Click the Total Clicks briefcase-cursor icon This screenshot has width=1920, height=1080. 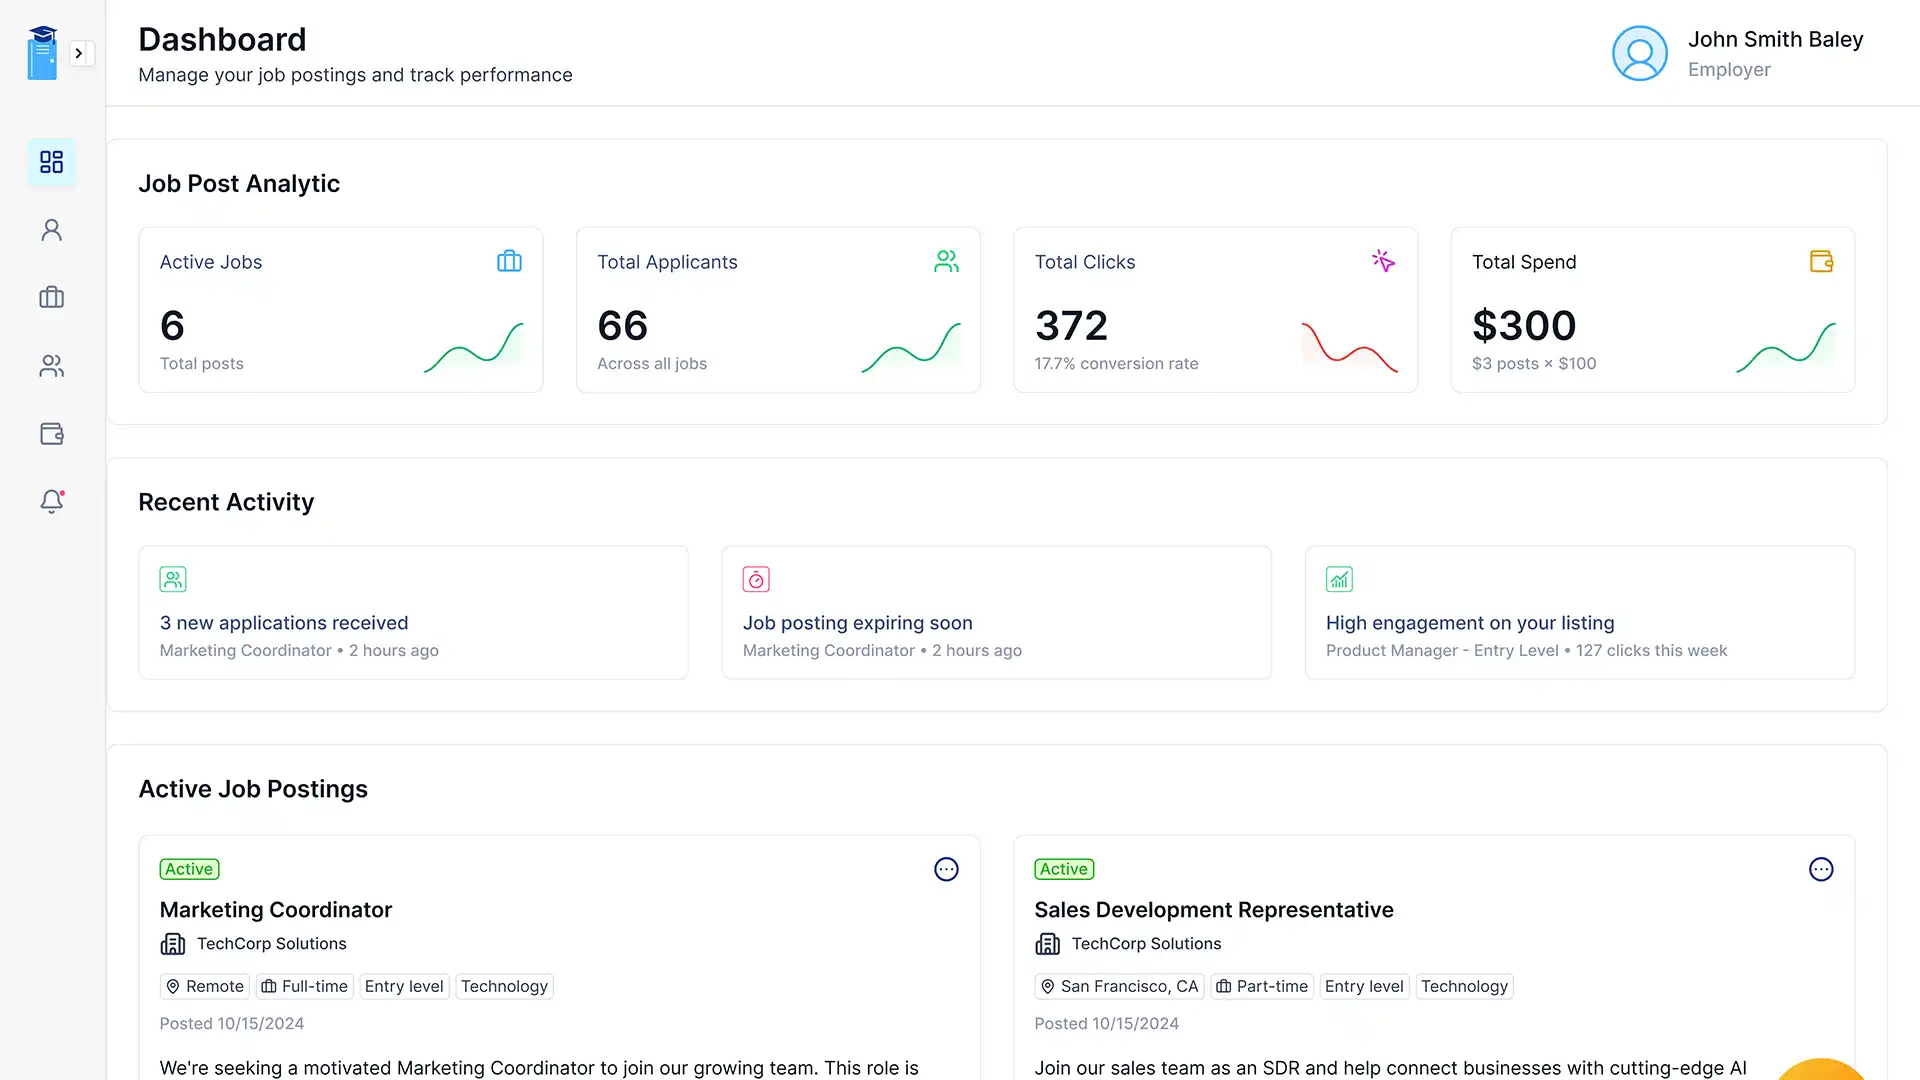click(1383, 261)
